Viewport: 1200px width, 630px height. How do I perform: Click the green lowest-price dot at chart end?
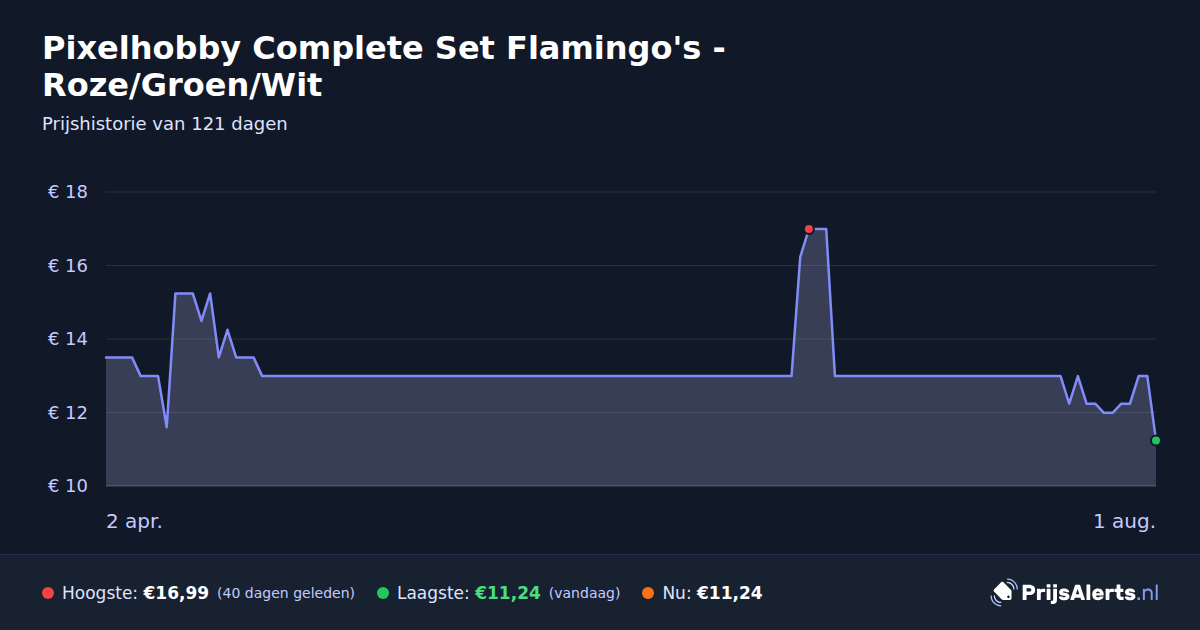(1156, 440)
